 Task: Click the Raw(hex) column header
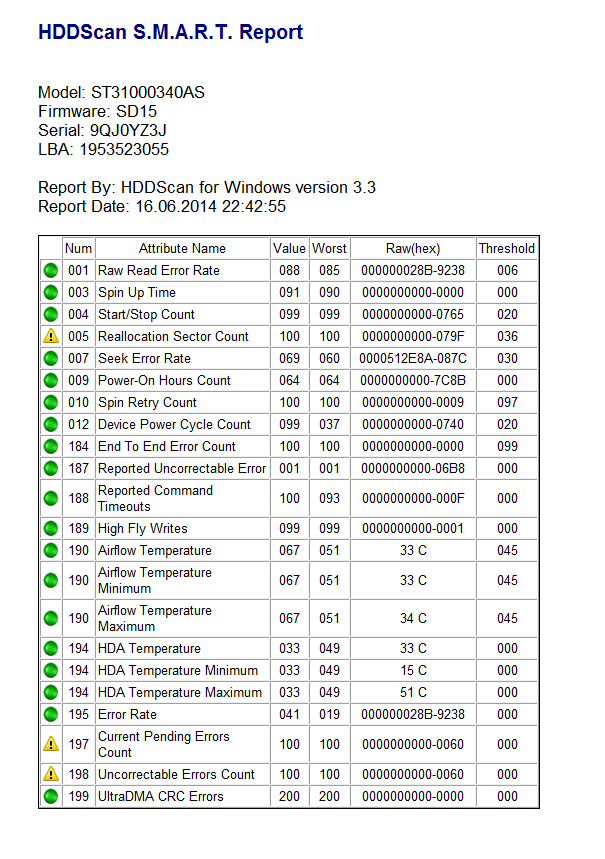click(x=413, y=249)
